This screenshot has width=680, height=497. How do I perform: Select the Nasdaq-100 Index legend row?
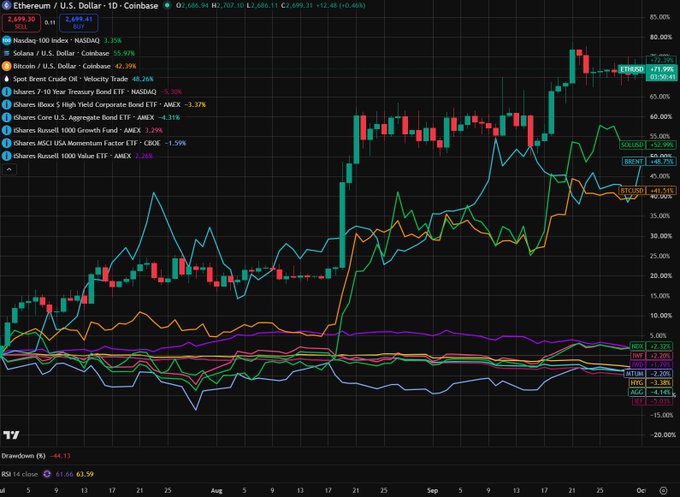(62, 40)
